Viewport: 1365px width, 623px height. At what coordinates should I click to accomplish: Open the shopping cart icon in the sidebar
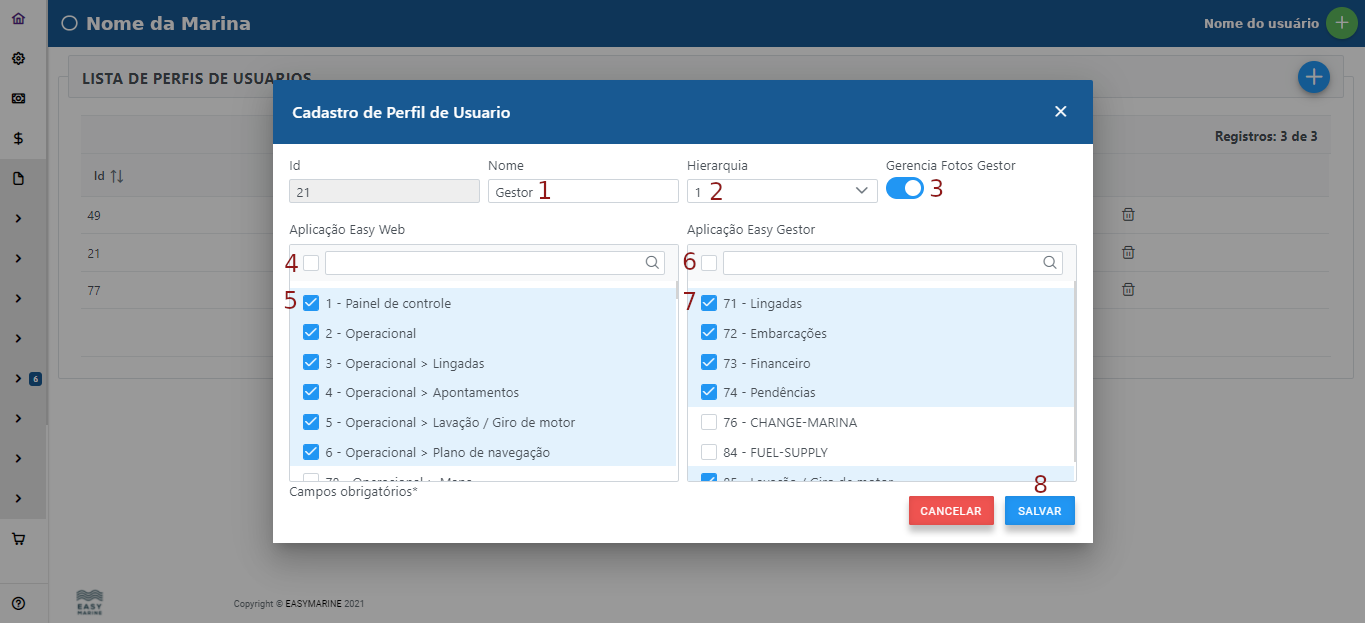[17, 538]
